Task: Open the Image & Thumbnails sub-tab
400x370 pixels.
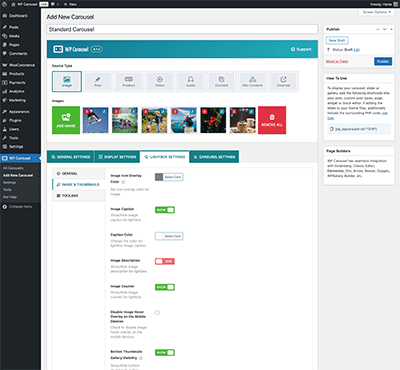Action: [79, 184]
